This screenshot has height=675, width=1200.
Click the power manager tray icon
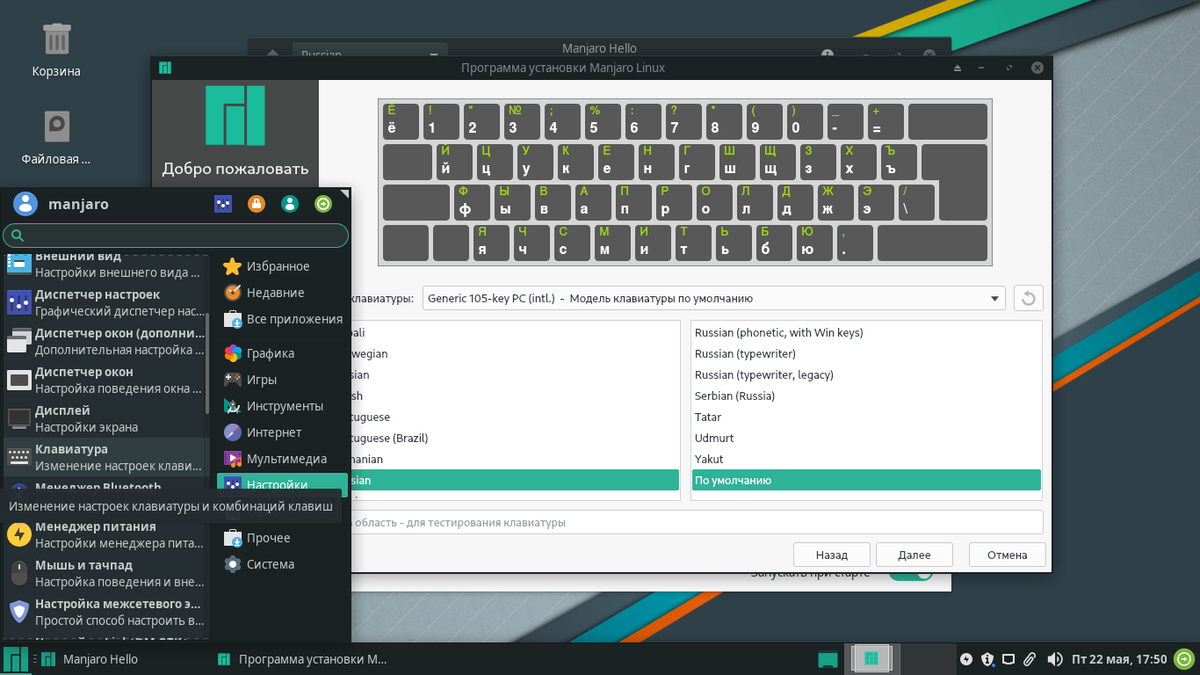pyautogui.click(x=966, y=659)
